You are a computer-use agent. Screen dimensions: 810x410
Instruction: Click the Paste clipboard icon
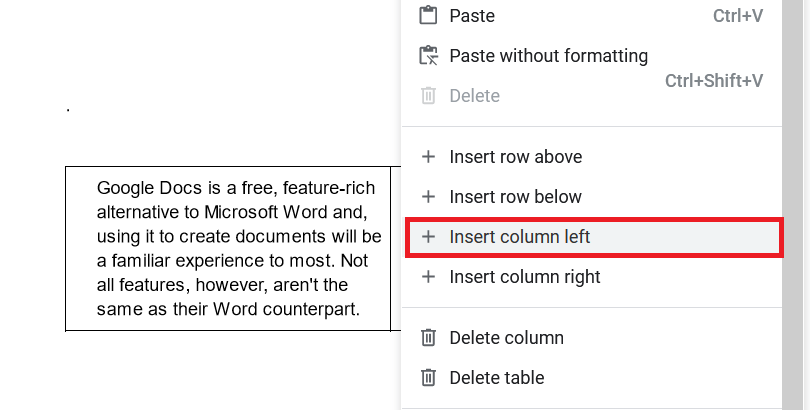[x=428, y=16]
